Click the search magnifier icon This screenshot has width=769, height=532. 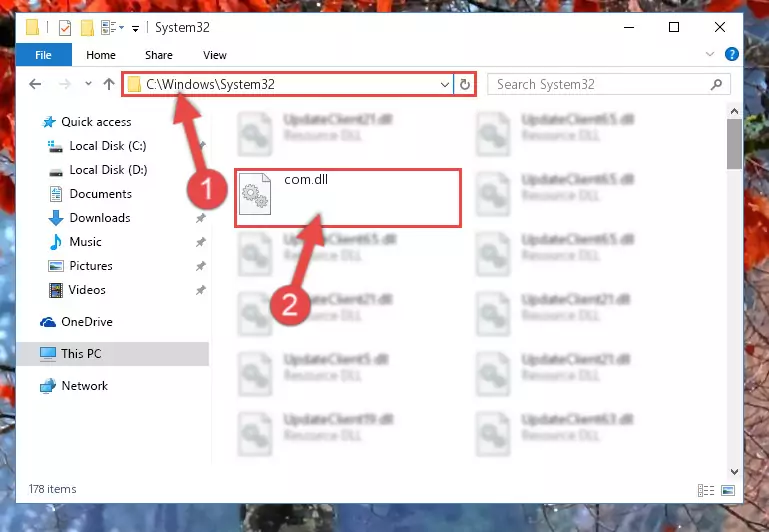tap(716, 84)
